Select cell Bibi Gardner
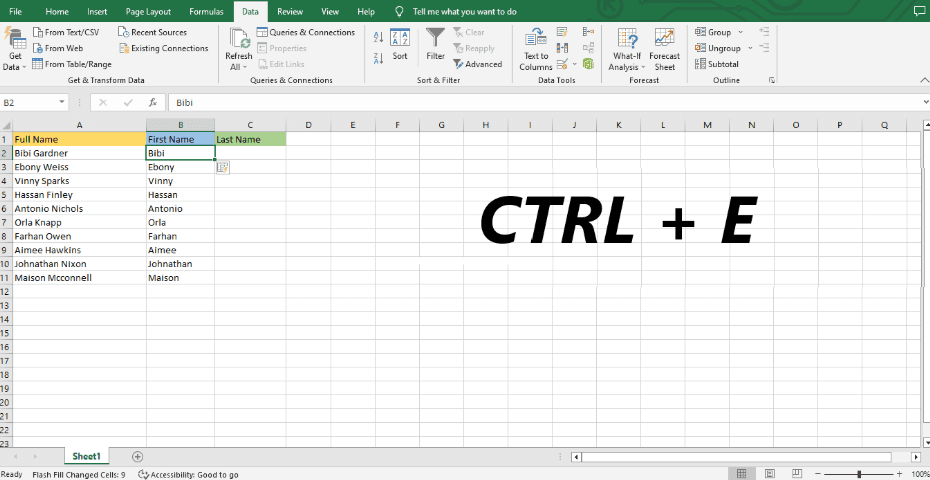Viewport: 930px width, 480px height. [x=79, y=153]
